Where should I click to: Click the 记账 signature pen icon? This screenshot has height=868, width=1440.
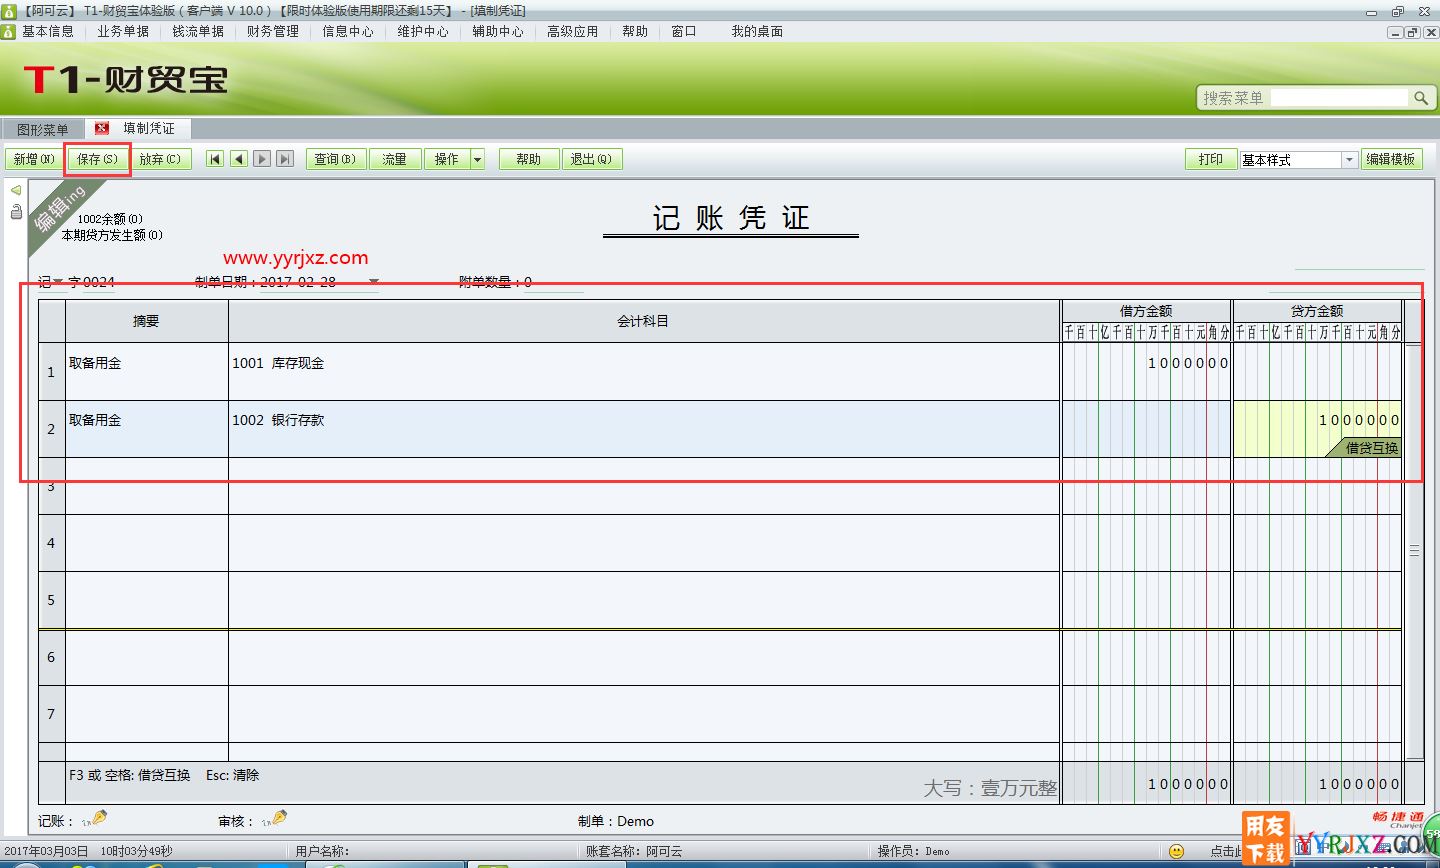(x=95, y=819)
